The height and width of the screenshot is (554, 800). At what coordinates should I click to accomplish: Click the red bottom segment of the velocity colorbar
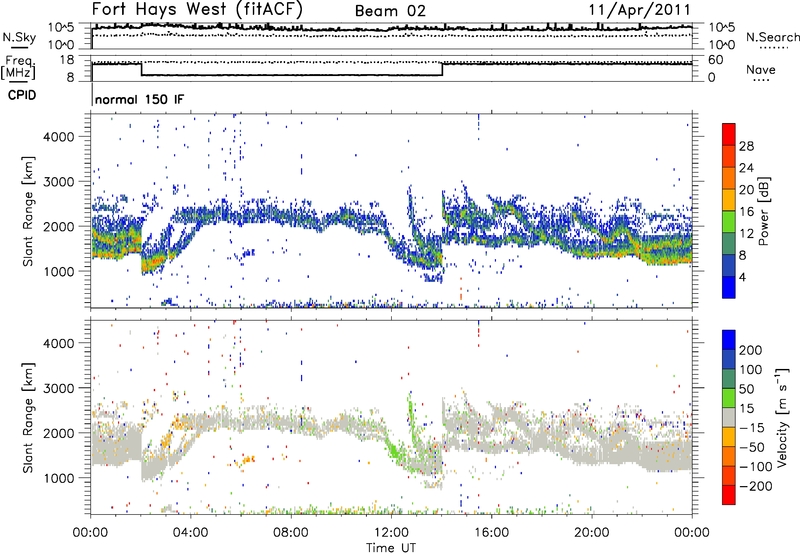click(729, 495)
